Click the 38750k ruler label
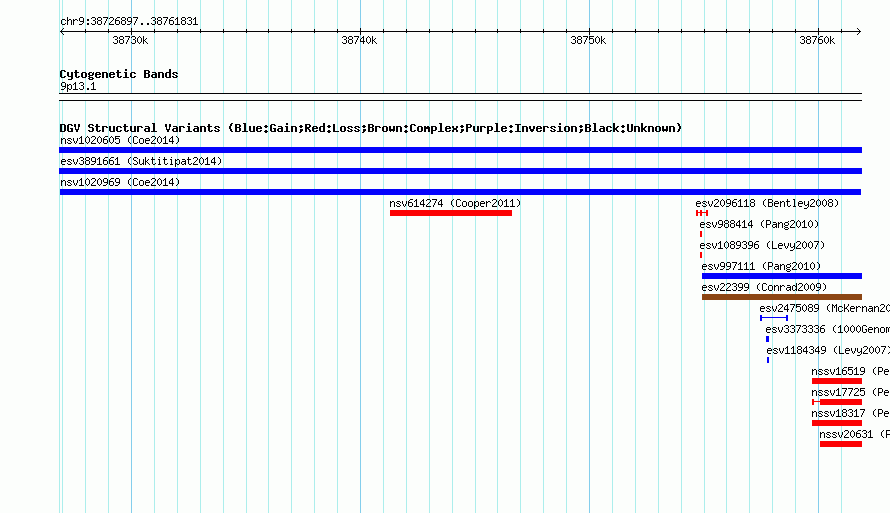The width and height of the screenshot is (890, 513). pyautogui.click(x=588, y=40)
